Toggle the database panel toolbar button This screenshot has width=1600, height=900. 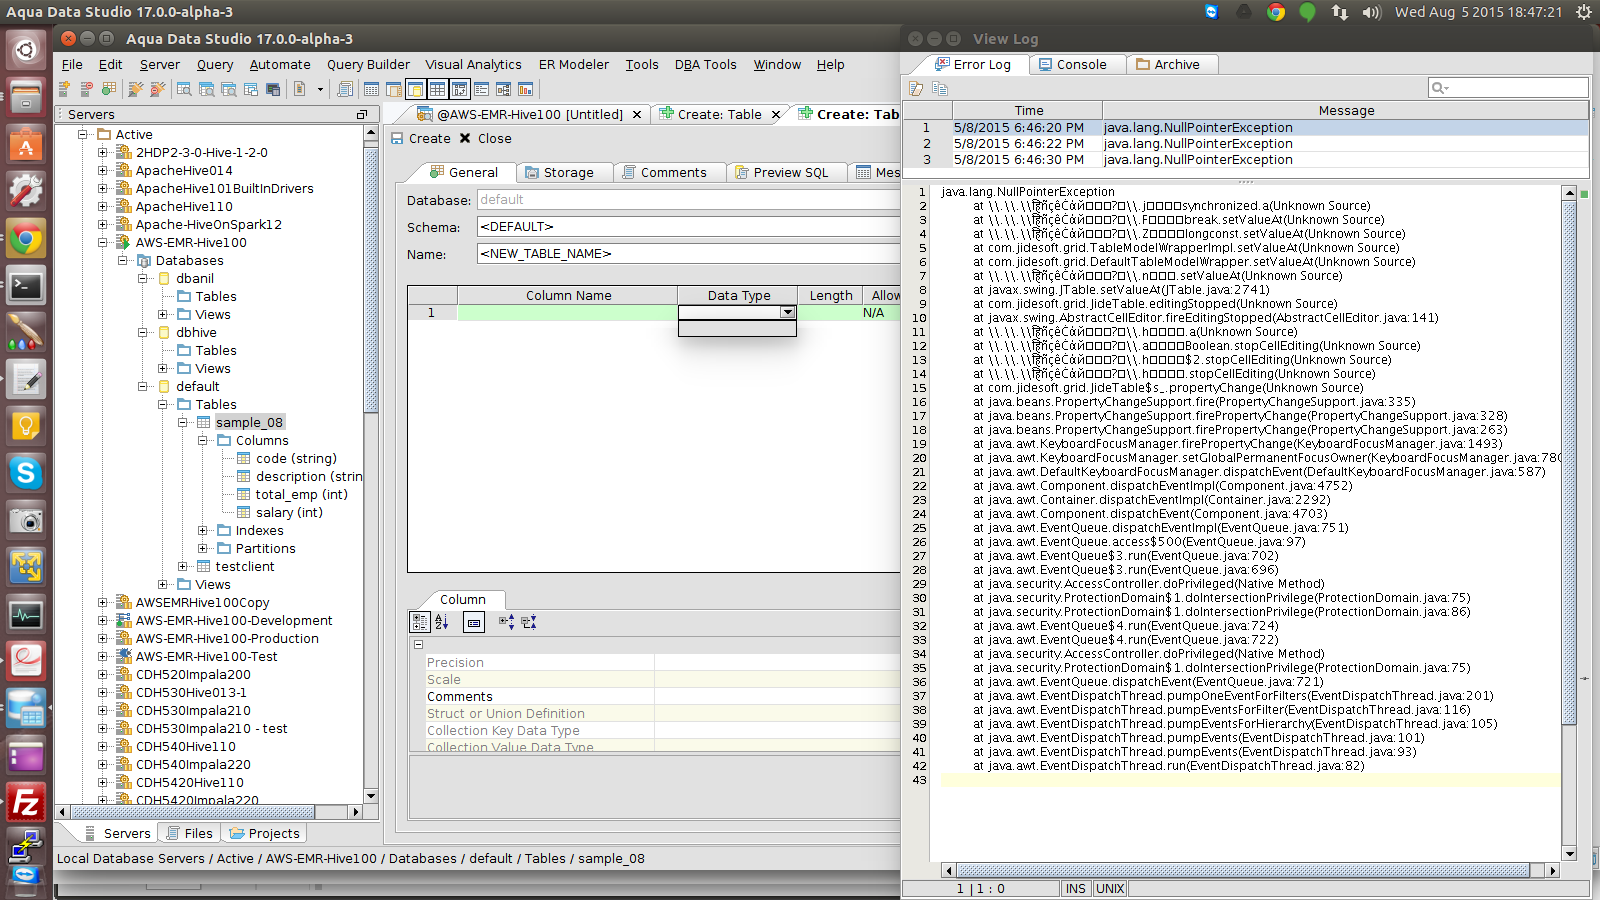click(416, 89)
